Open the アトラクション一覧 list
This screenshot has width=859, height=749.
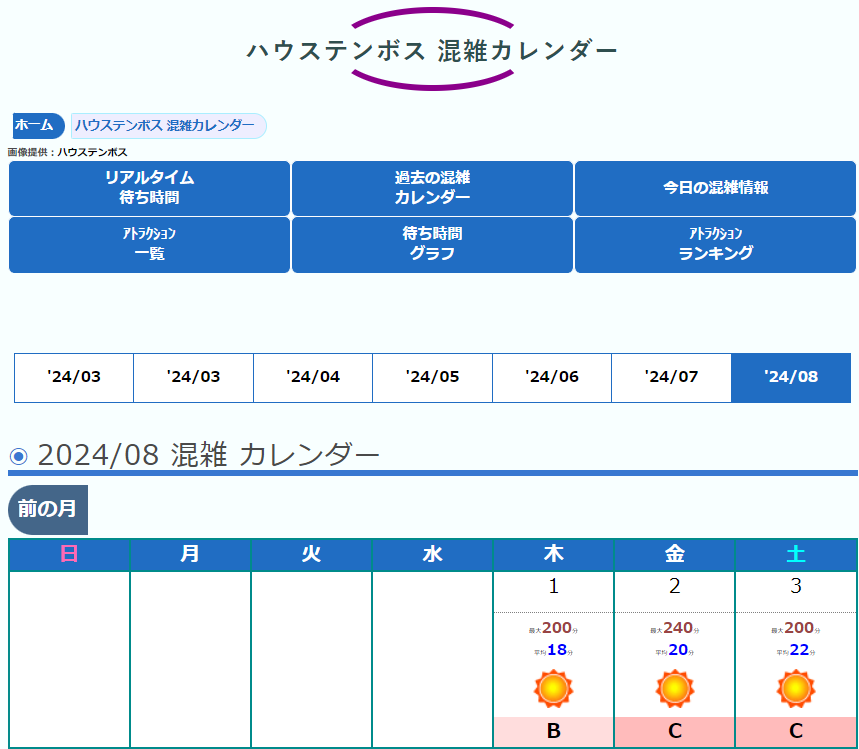[x=149, y=245]
